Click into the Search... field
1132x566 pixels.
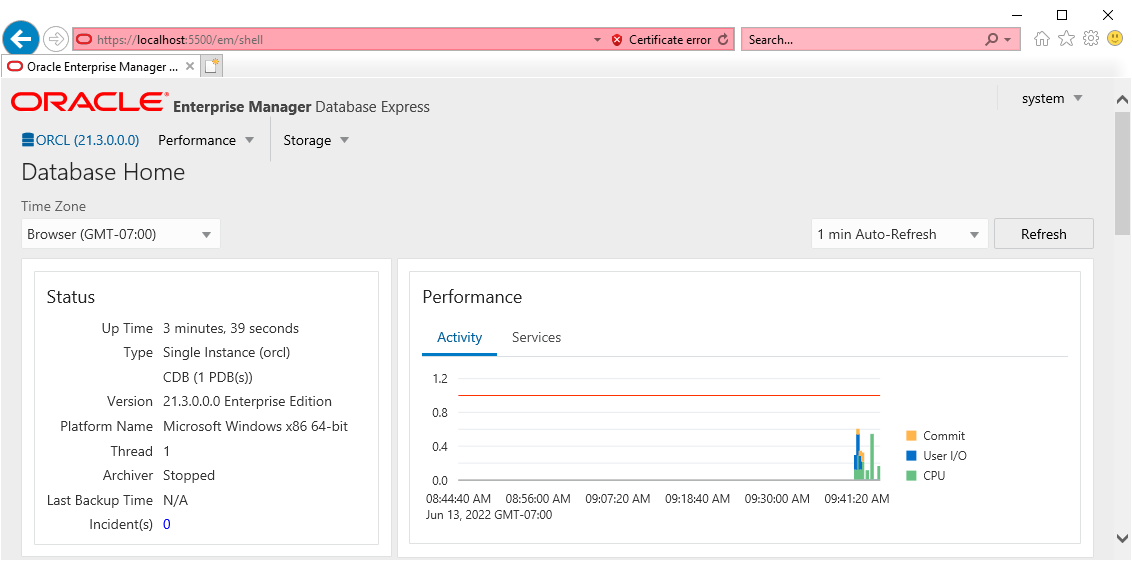tap(863, 40)
